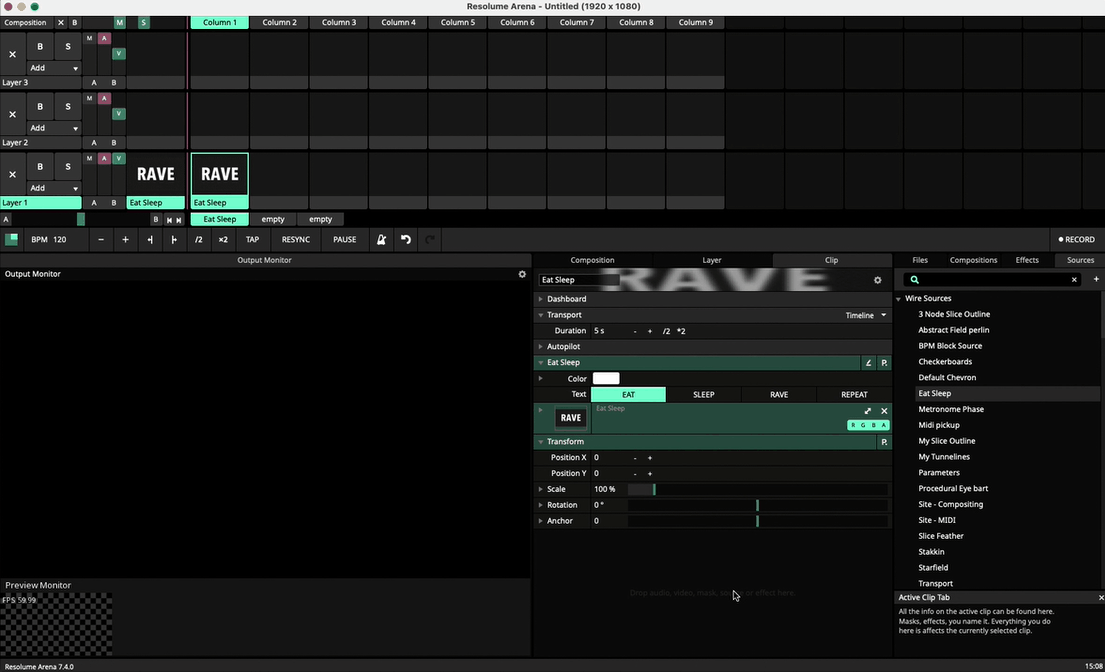Open the Composition panel tab
The height and width of the screenshot is (672, 1105).
tap(592, 260)
